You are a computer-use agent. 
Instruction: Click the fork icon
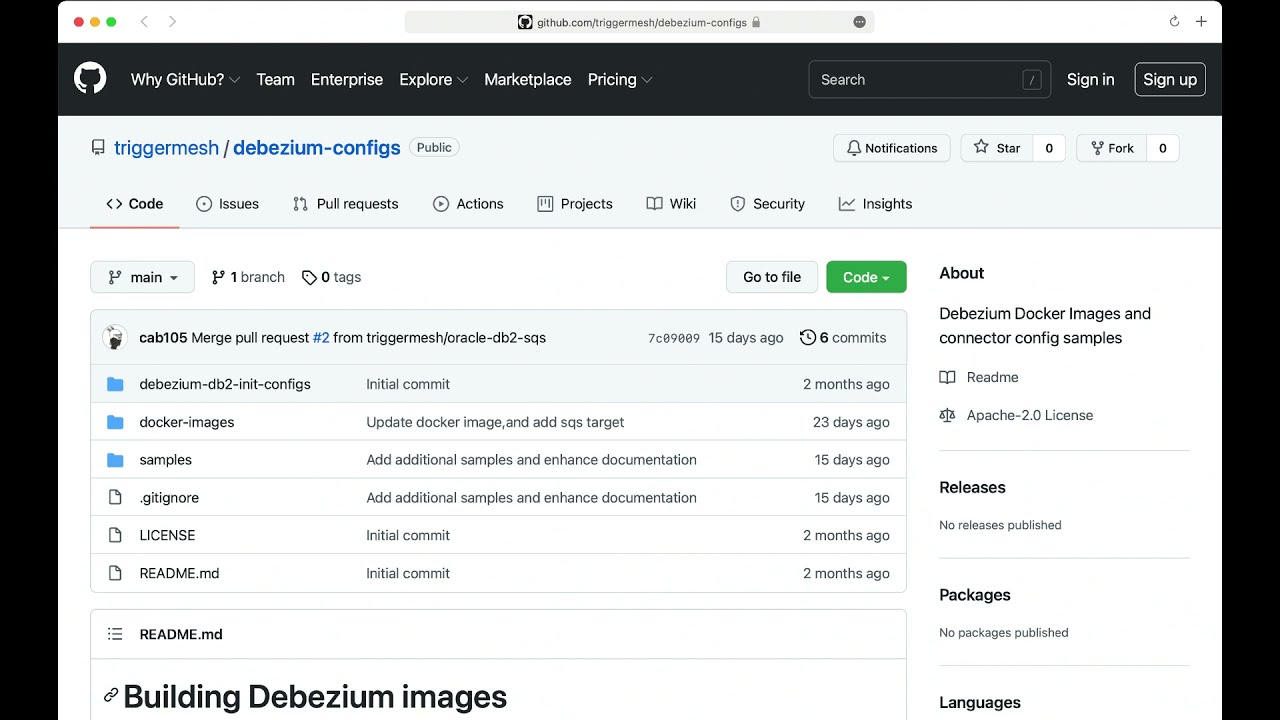1097,148
